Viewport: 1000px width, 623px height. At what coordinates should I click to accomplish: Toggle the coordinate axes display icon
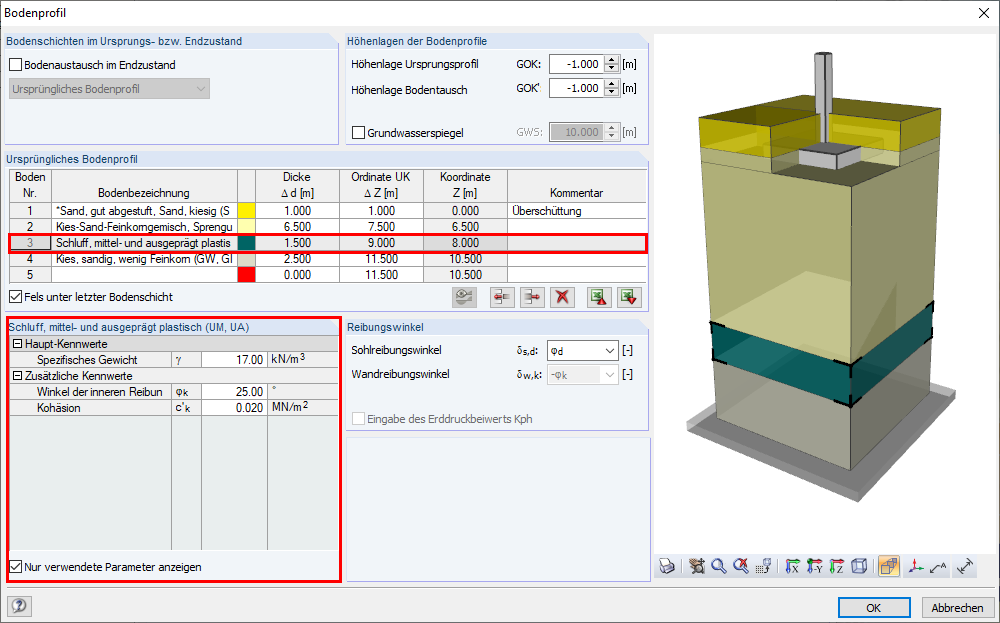pyautogui.click(x=916, y=566)
